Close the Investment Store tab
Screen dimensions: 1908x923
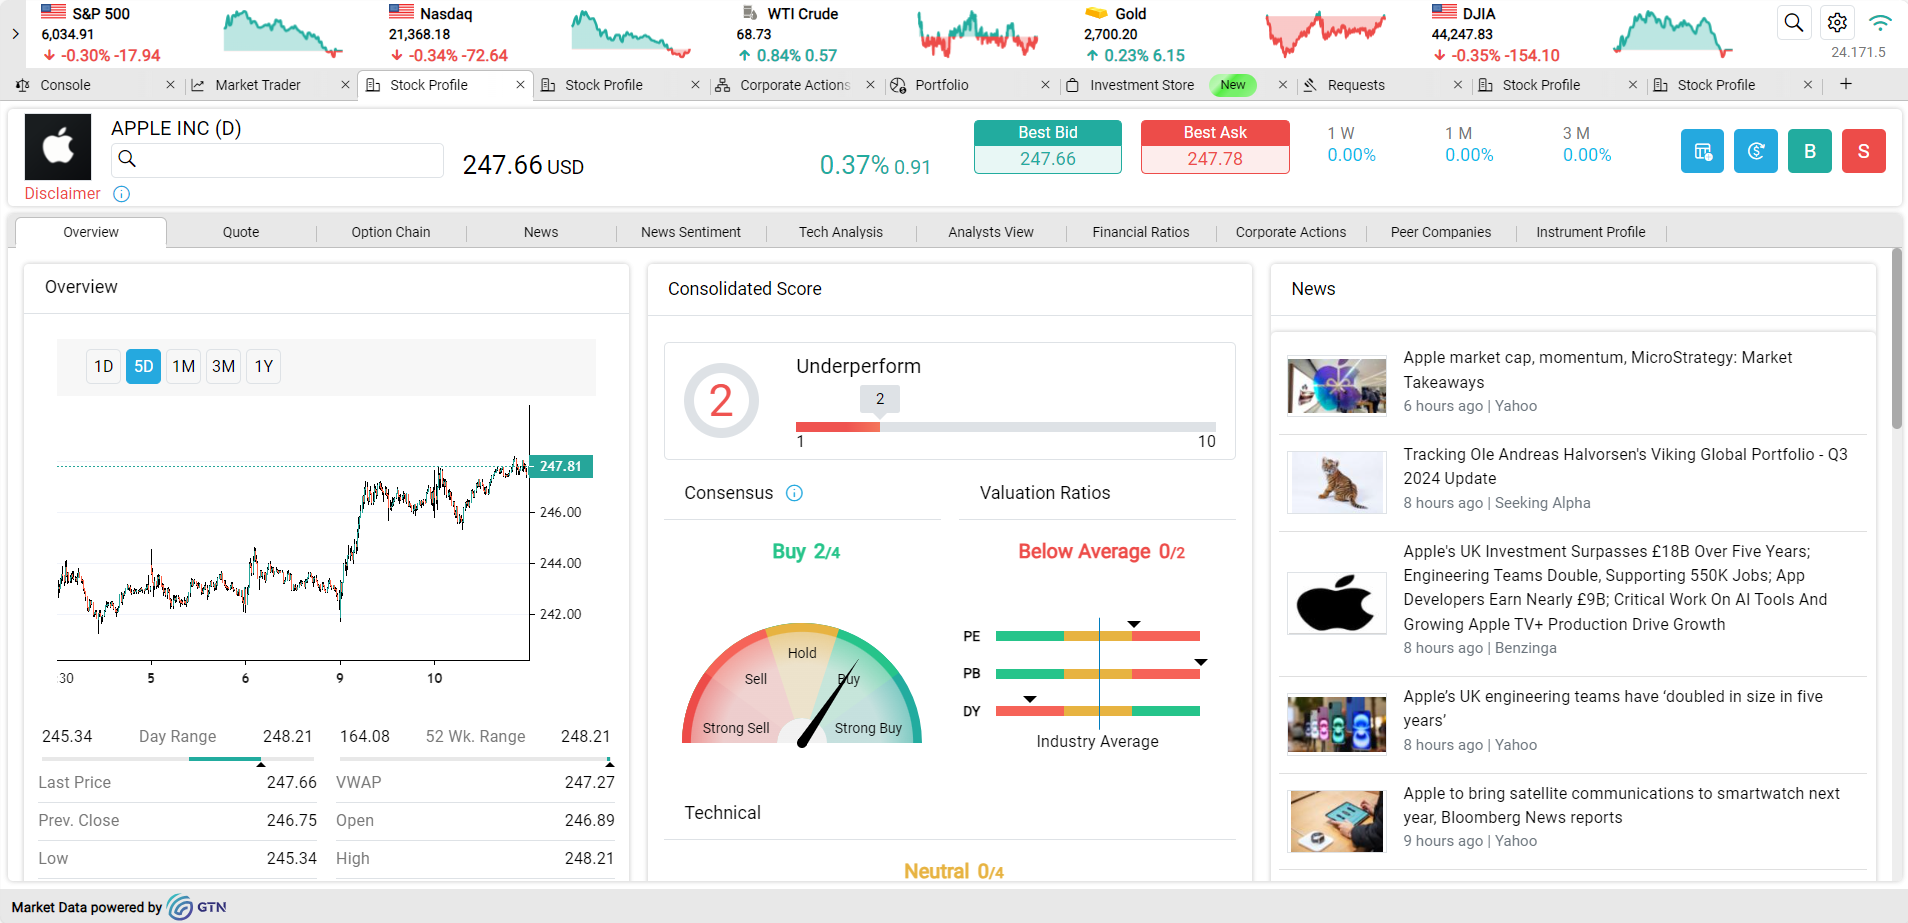[1282, 85]
